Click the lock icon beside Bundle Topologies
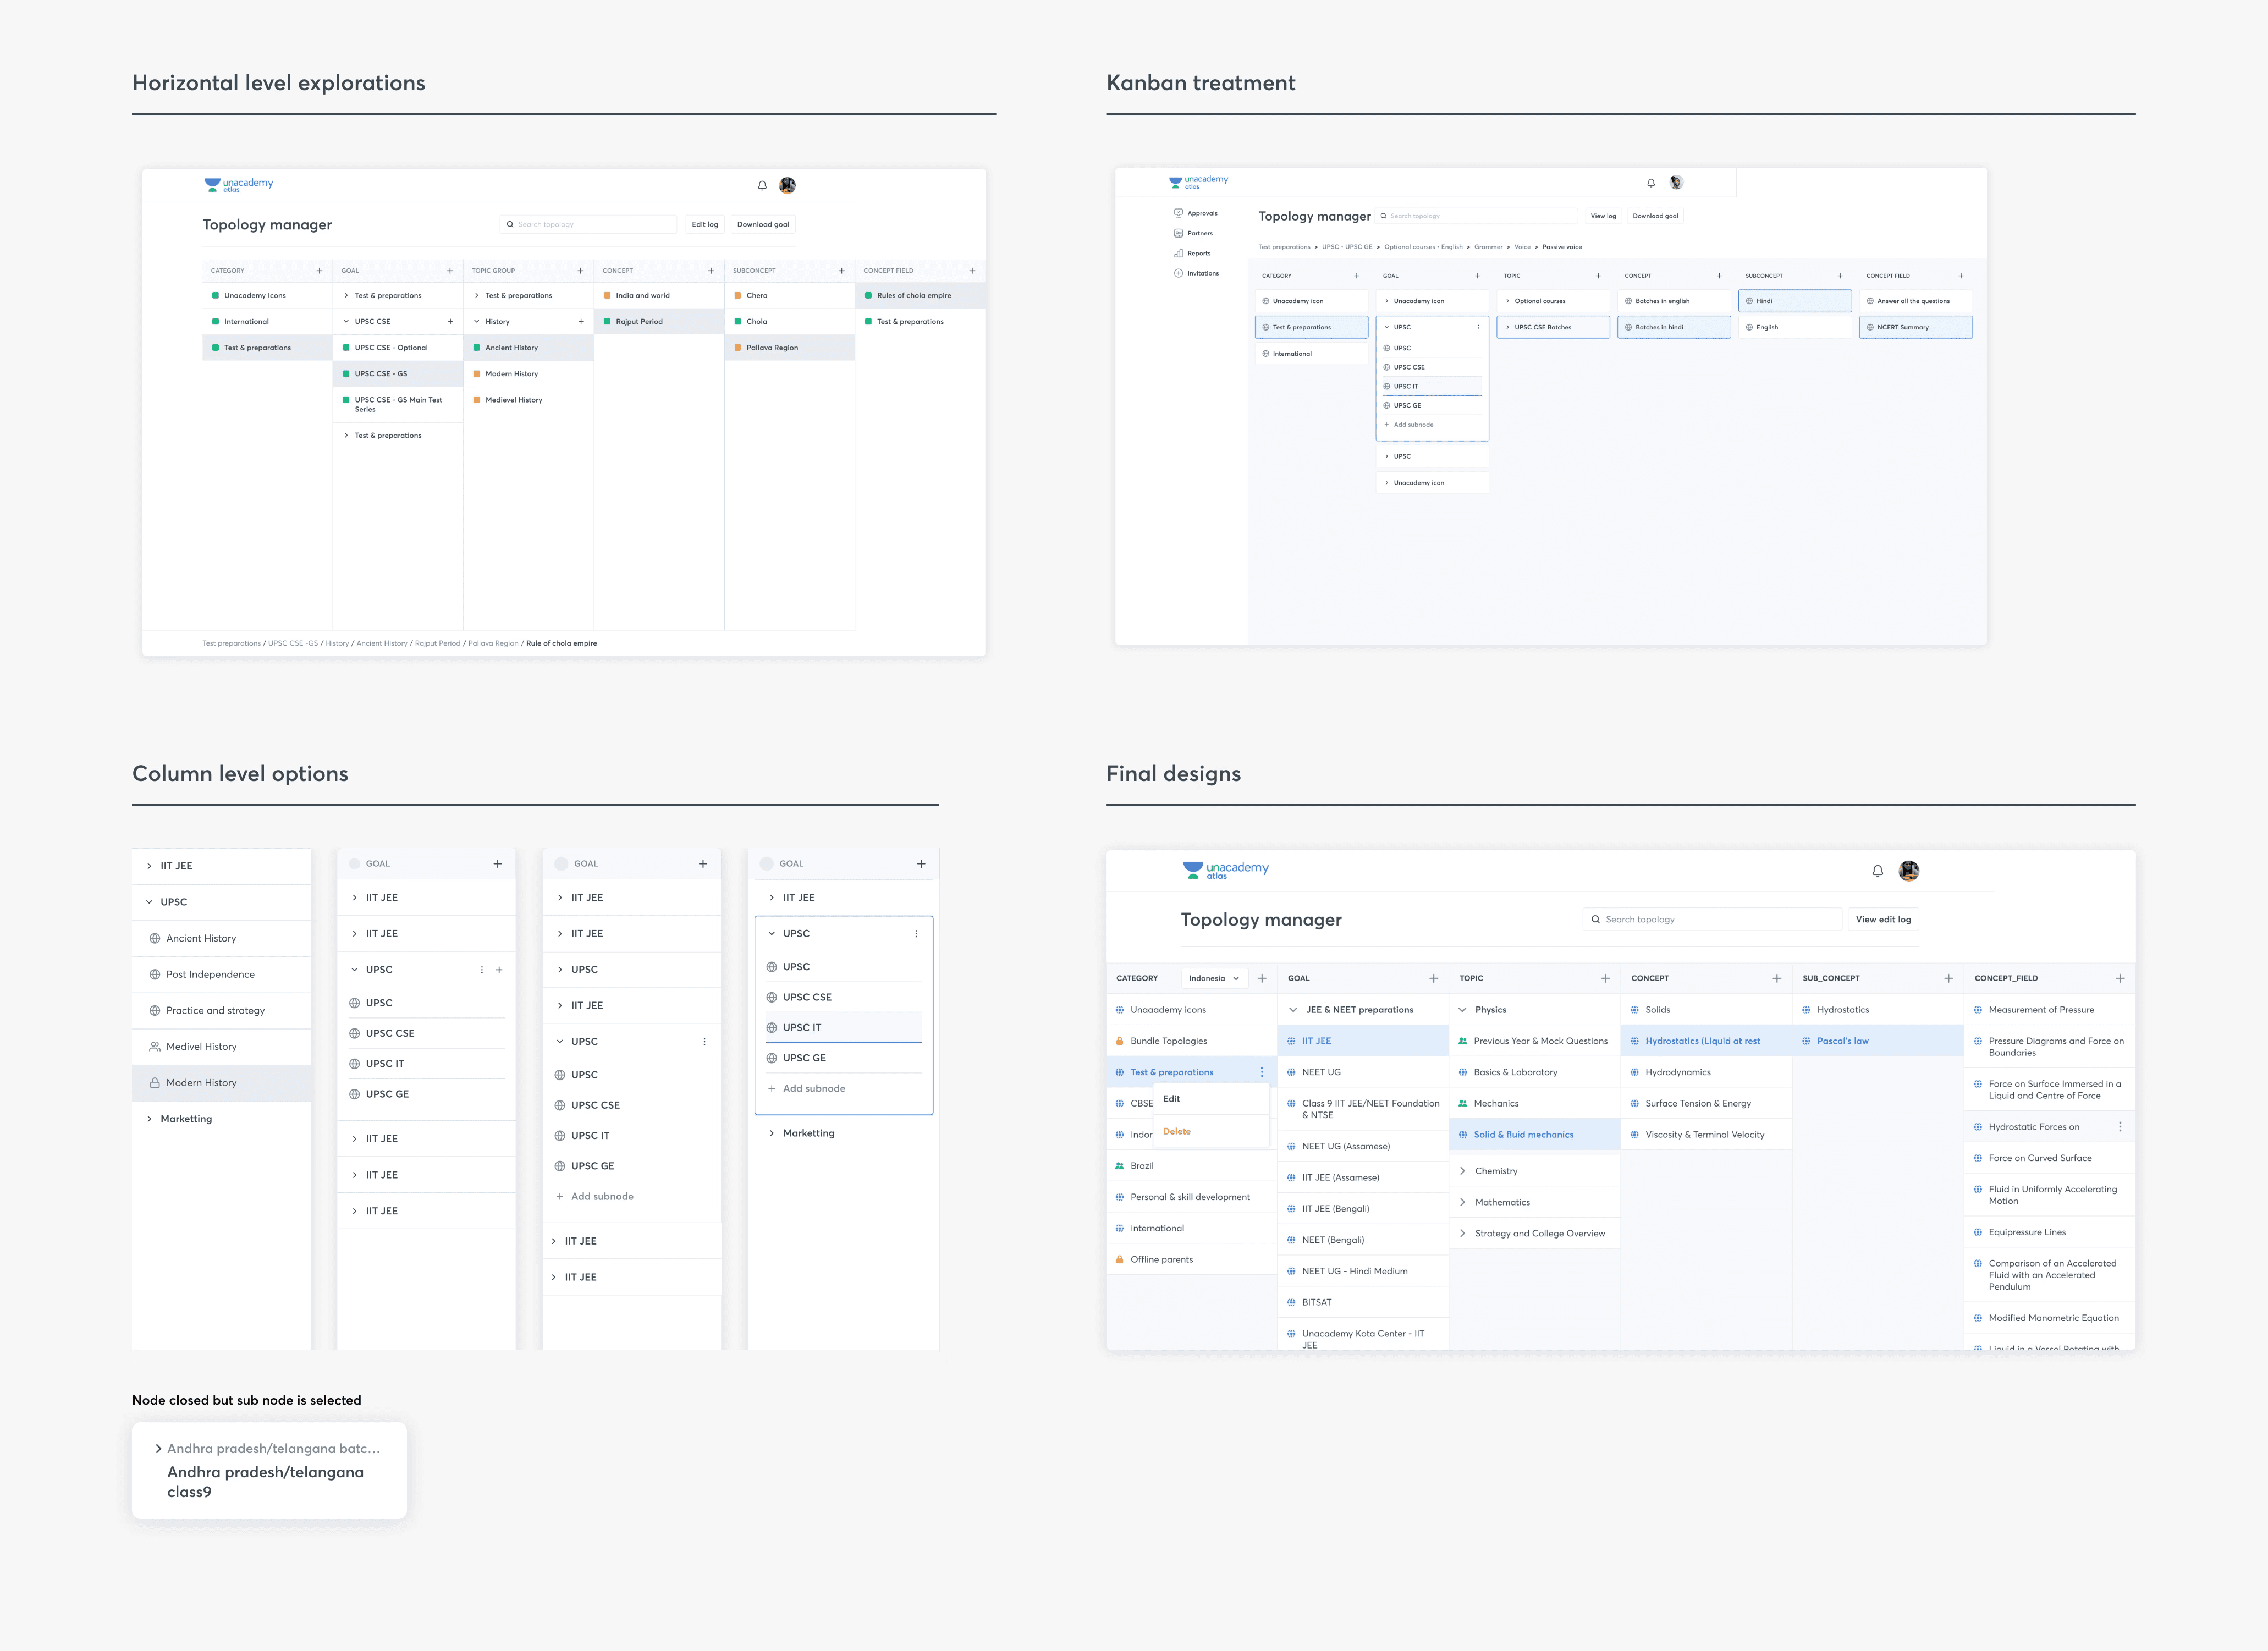 point(1119,1041)
